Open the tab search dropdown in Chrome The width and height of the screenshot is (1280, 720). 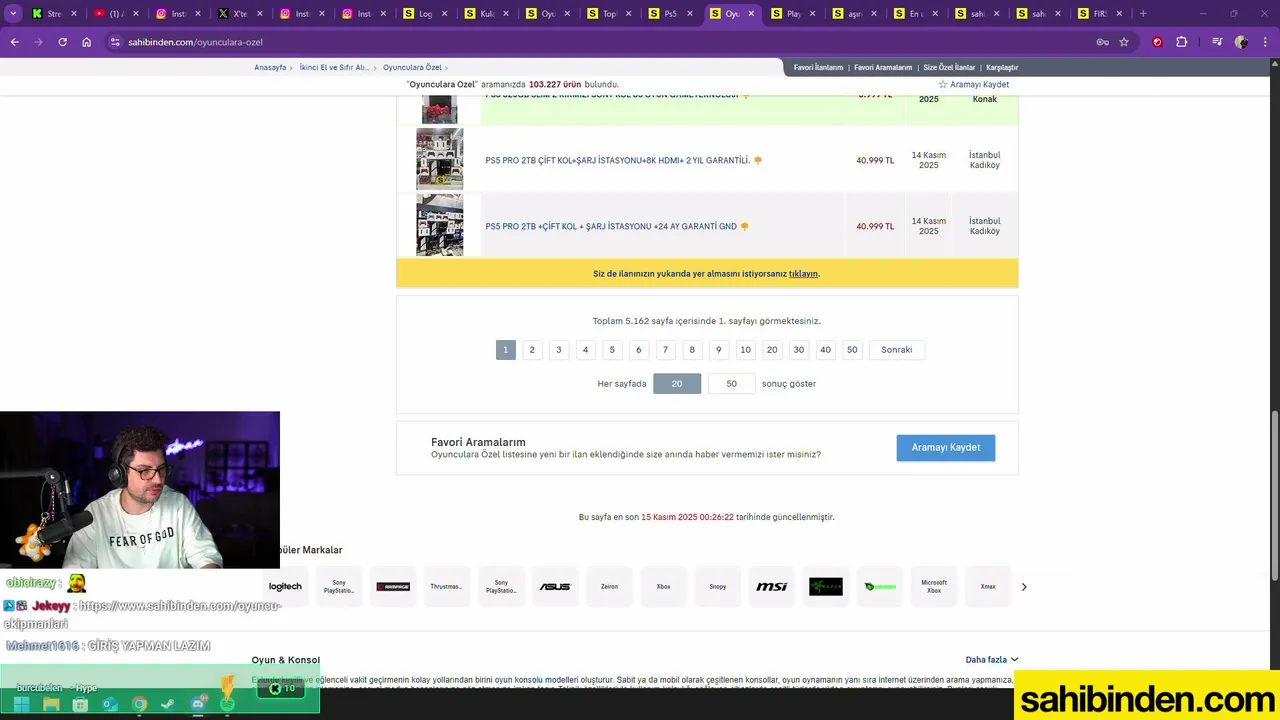click(x=13, y=14)
